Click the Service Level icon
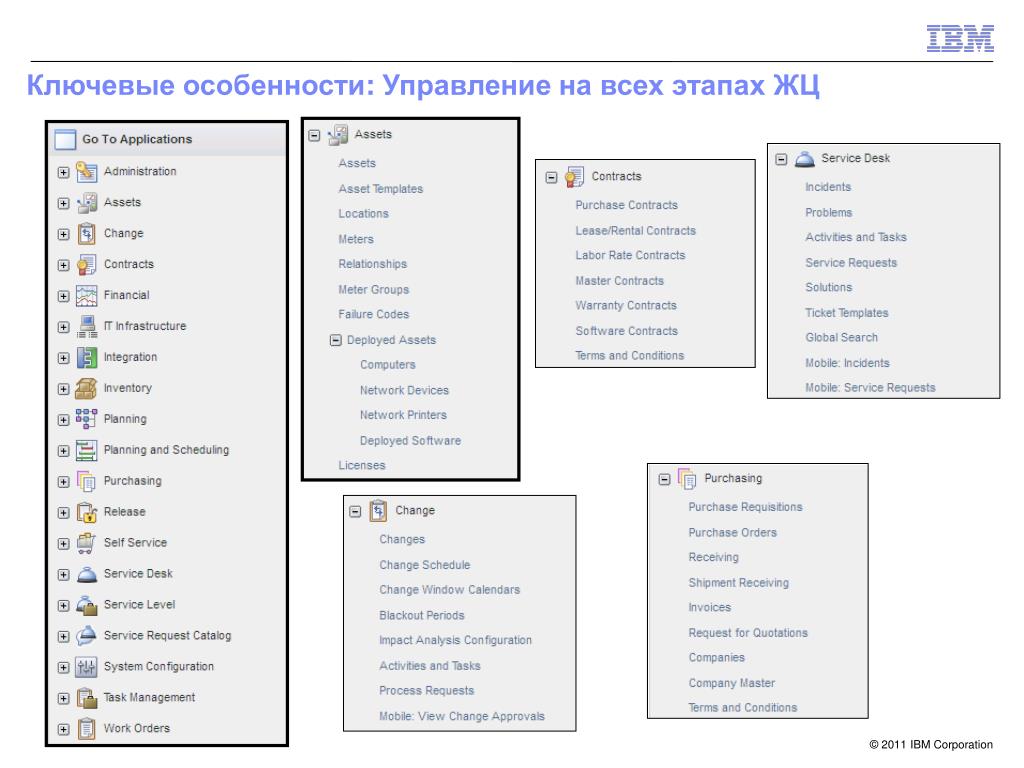 coord(86,605)
